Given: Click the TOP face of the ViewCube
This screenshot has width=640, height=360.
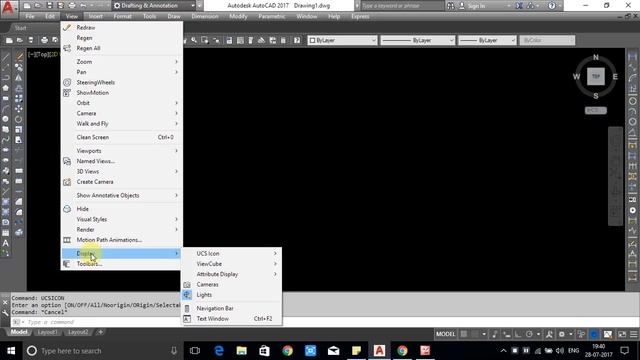Looking at the screenshot, I should click(596, 76).
